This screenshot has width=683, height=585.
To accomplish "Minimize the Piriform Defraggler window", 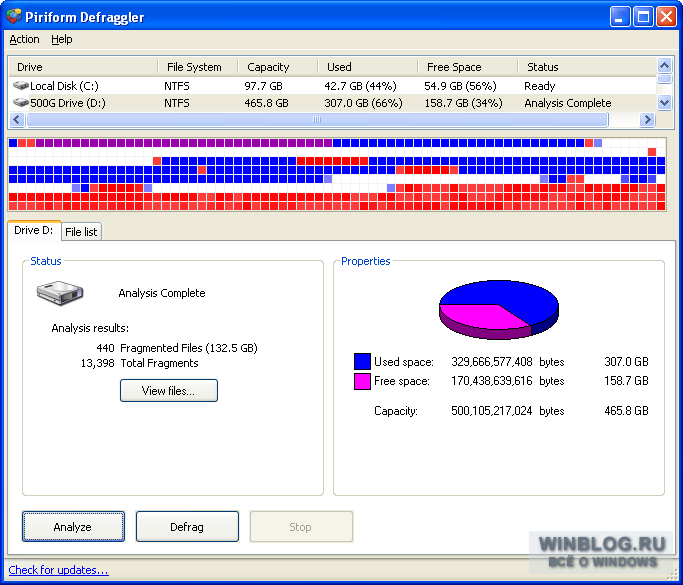I will (619, 17).
